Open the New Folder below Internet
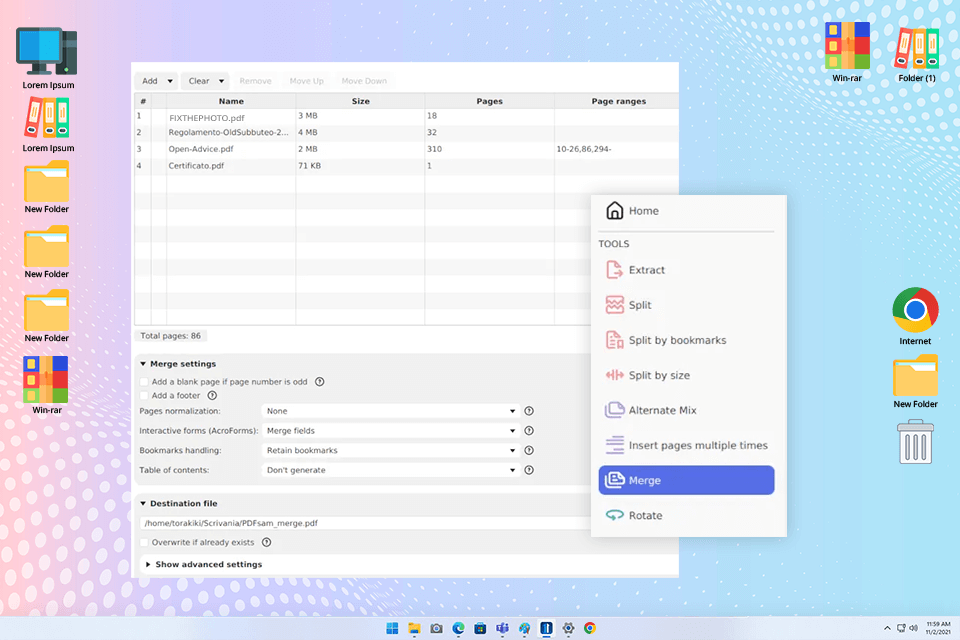This screenshot has height=640, width=960. click(915, 381)
